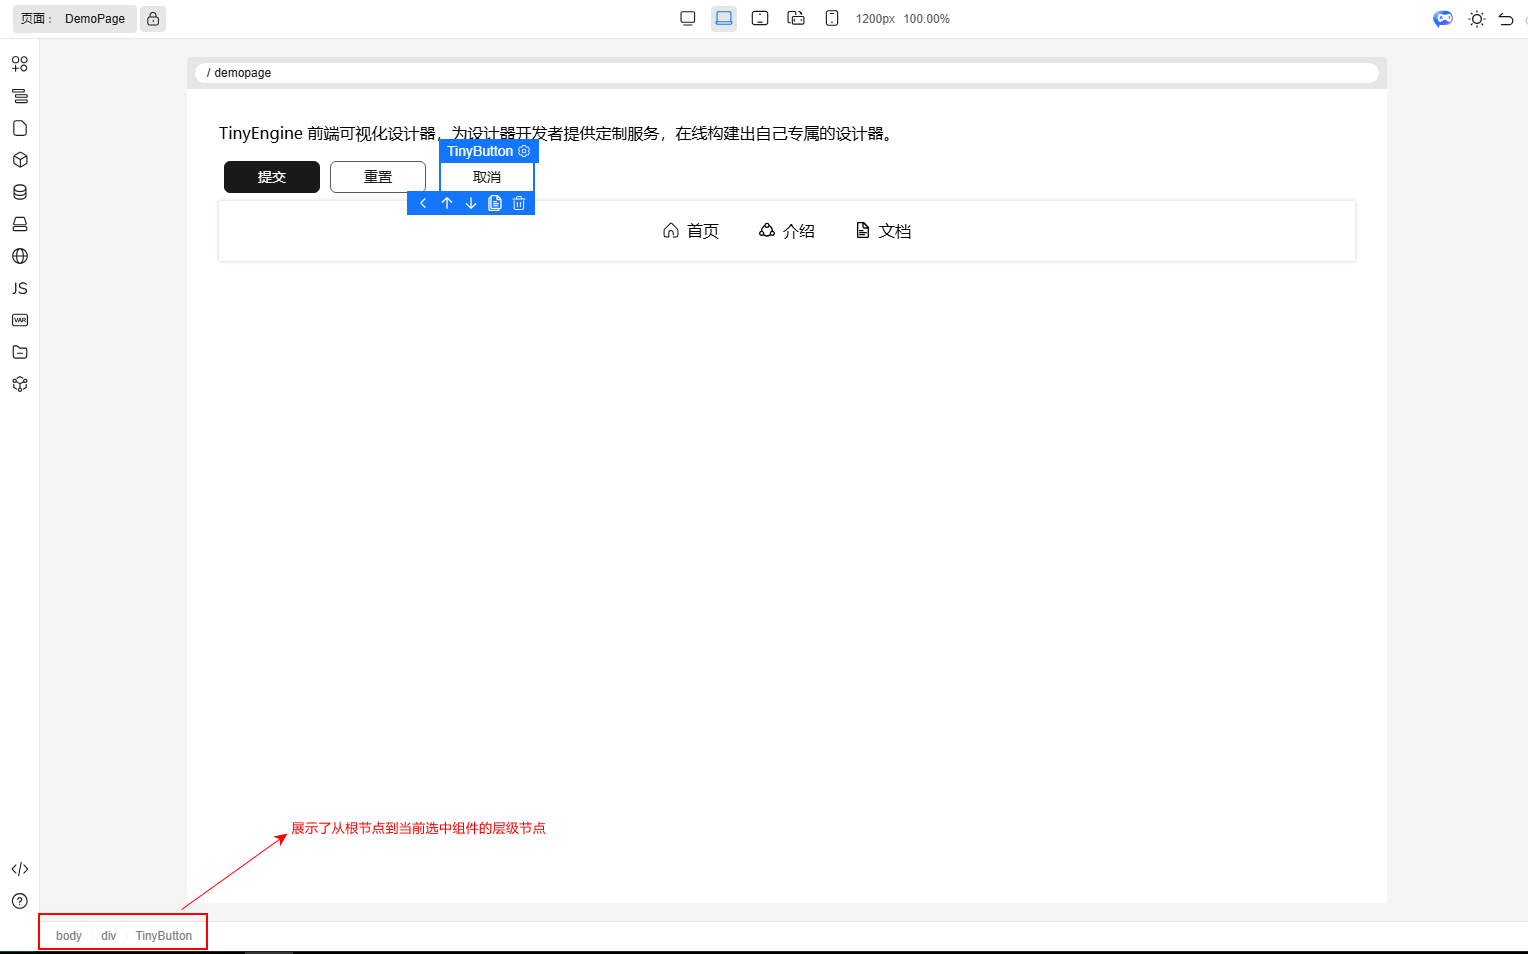
Task: Show the source code view icon
Action: tap(20, 869)
